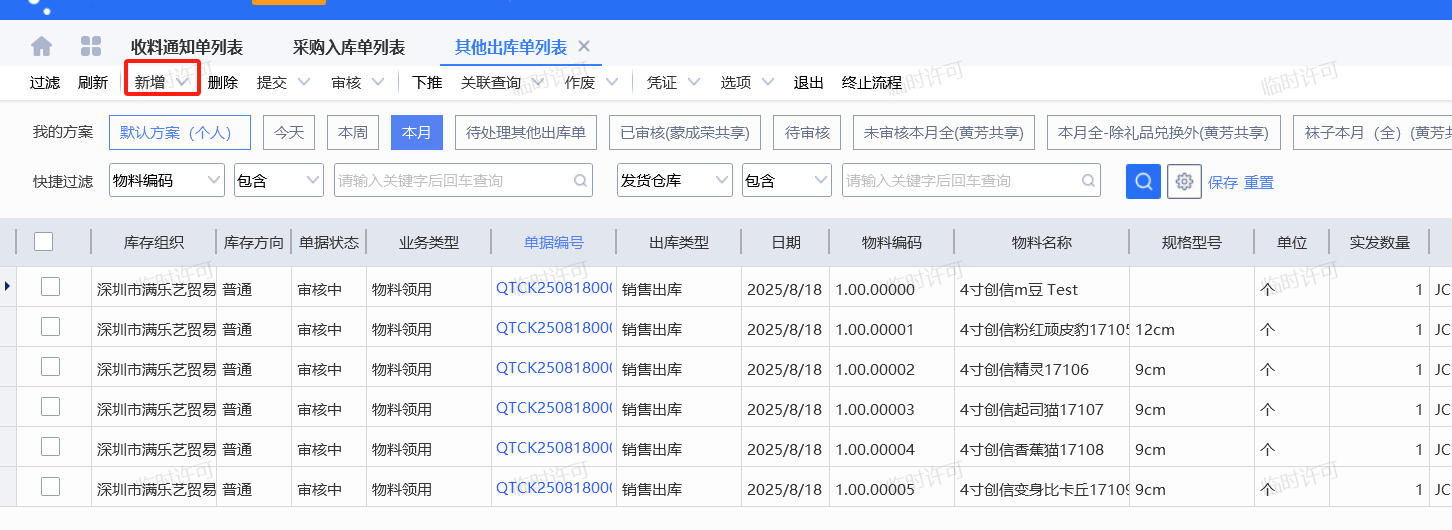Image resolution: width=1452 pixels, height=530 pixels.
Task: Click the 刷新 toolbar item
Action: coord(93,82)
